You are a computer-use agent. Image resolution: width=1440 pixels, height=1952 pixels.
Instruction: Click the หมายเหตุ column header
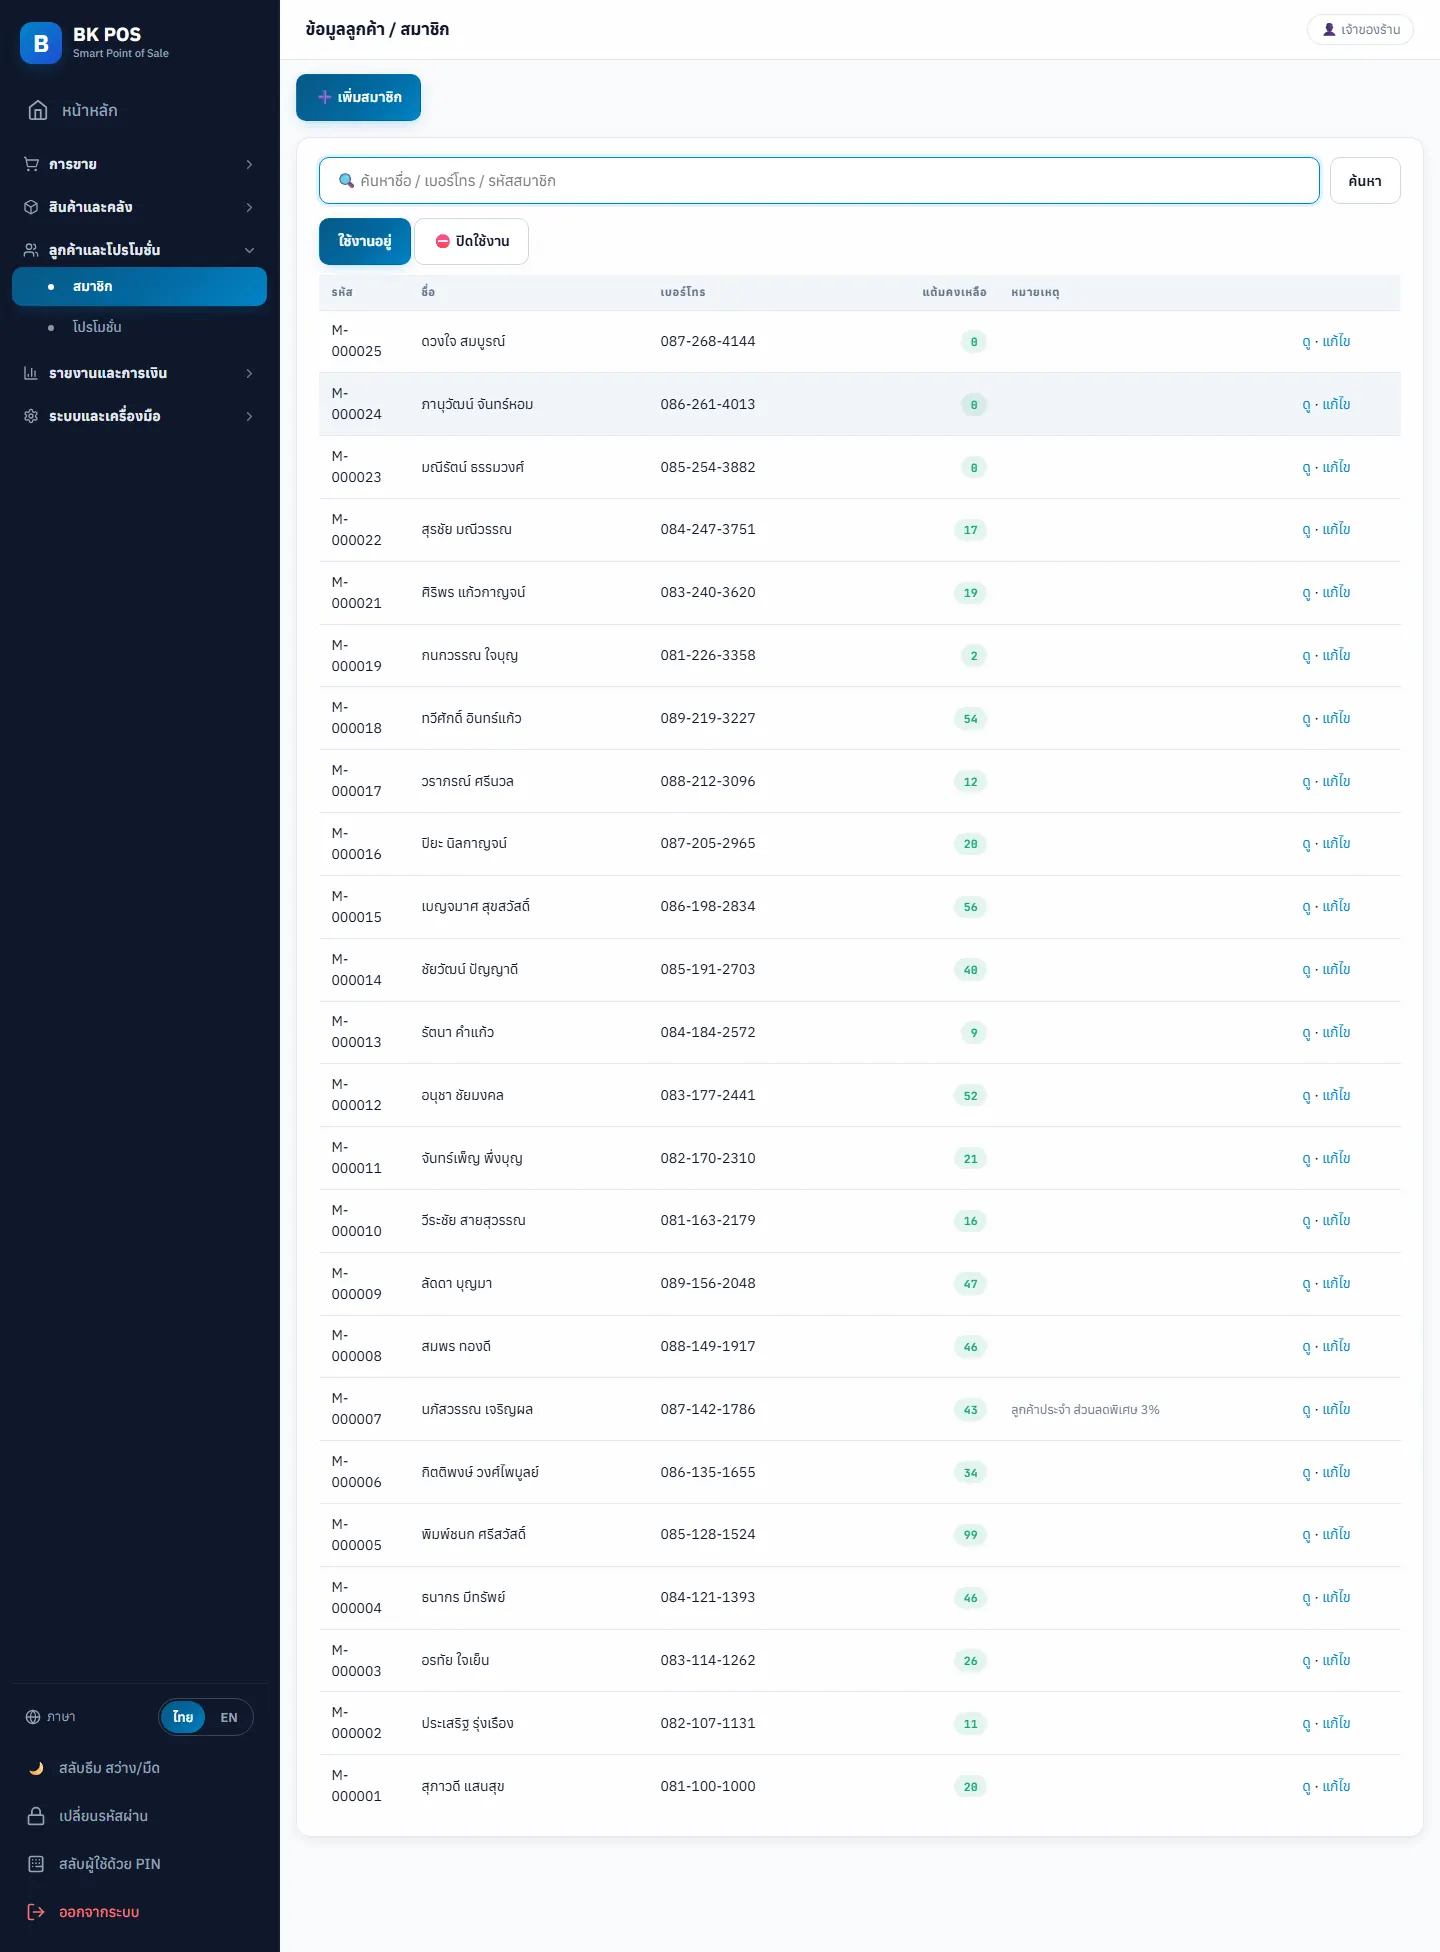[x=1035, y=292]
